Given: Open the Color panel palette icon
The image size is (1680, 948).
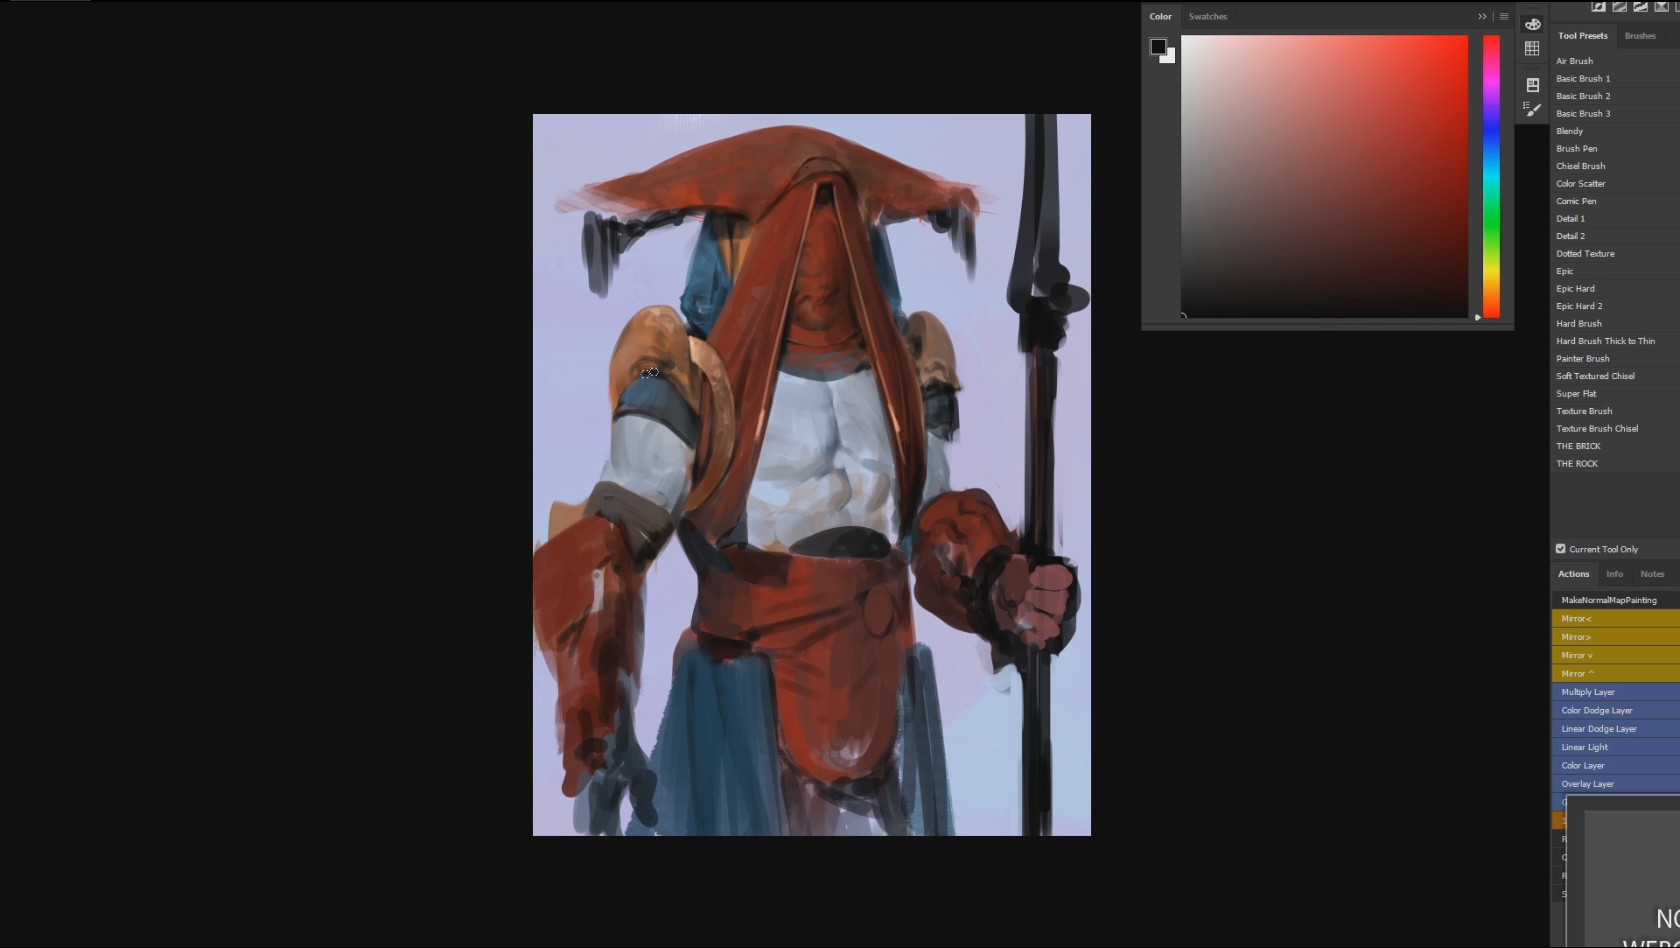Looking at the screenshot, I should pos(1532,24).
